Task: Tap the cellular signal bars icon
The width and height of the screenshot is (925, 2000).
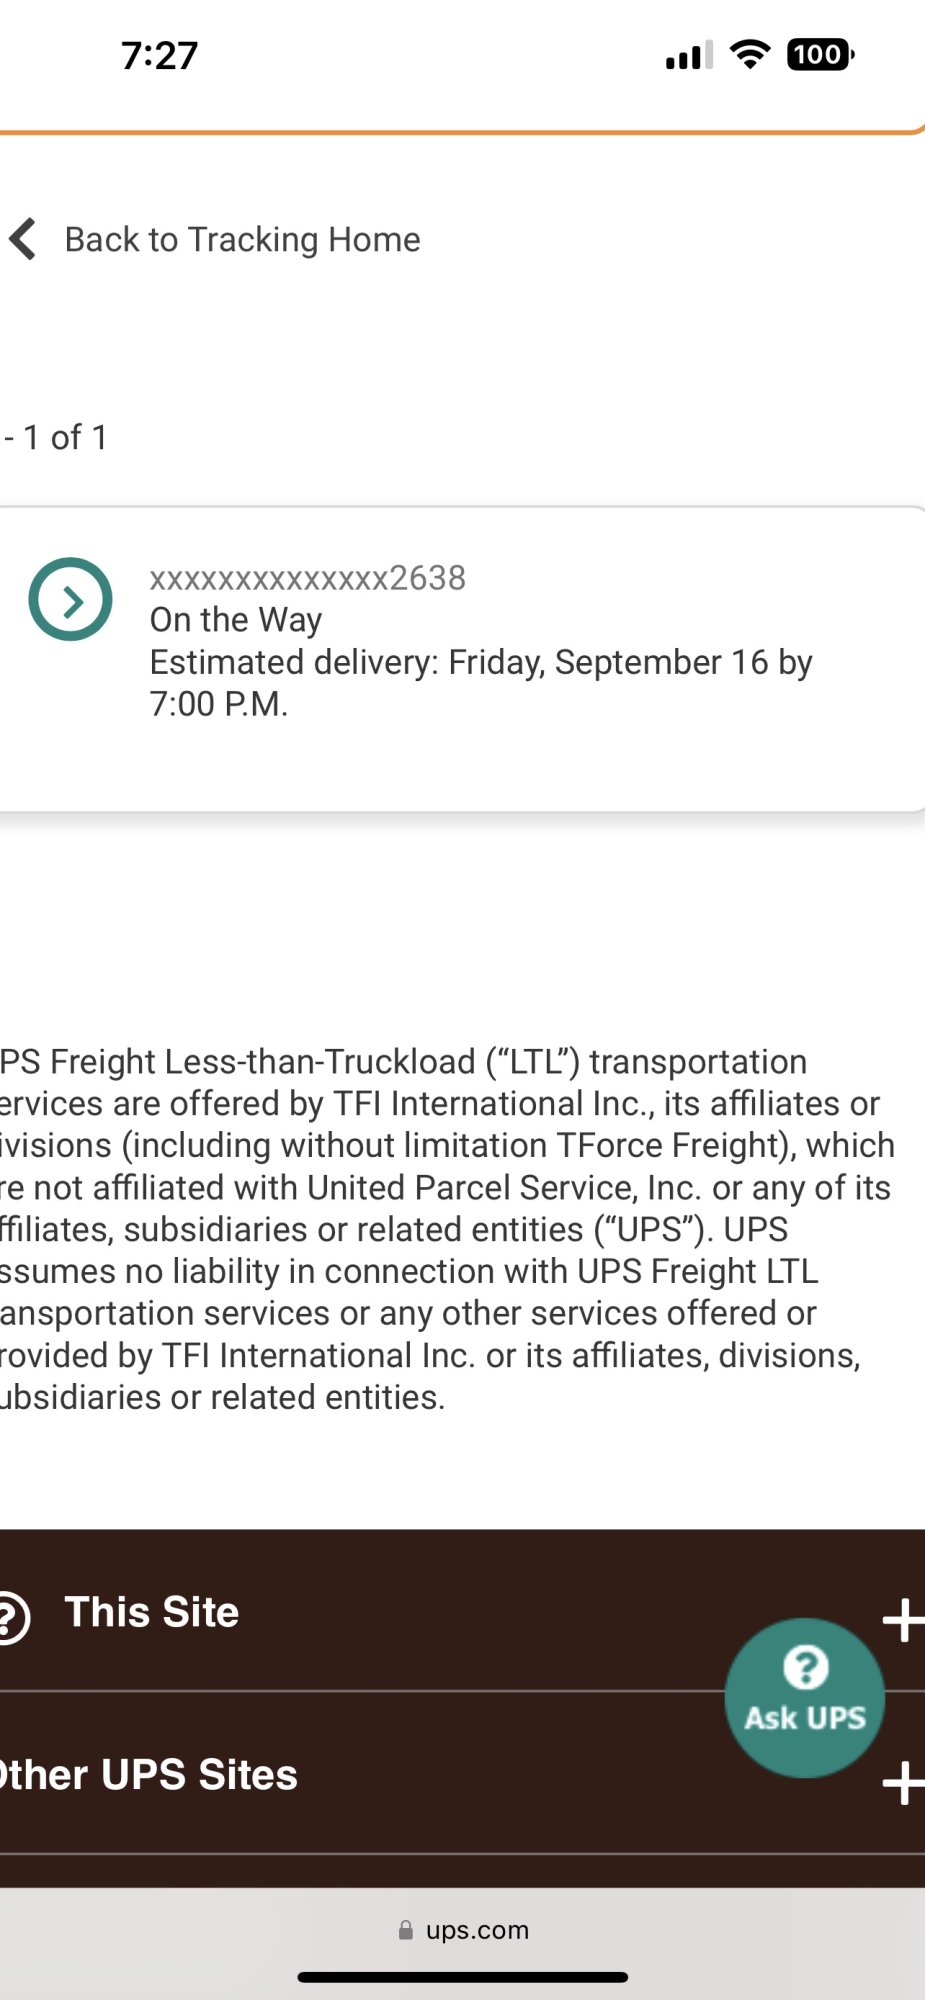Action: click(689, 55)
